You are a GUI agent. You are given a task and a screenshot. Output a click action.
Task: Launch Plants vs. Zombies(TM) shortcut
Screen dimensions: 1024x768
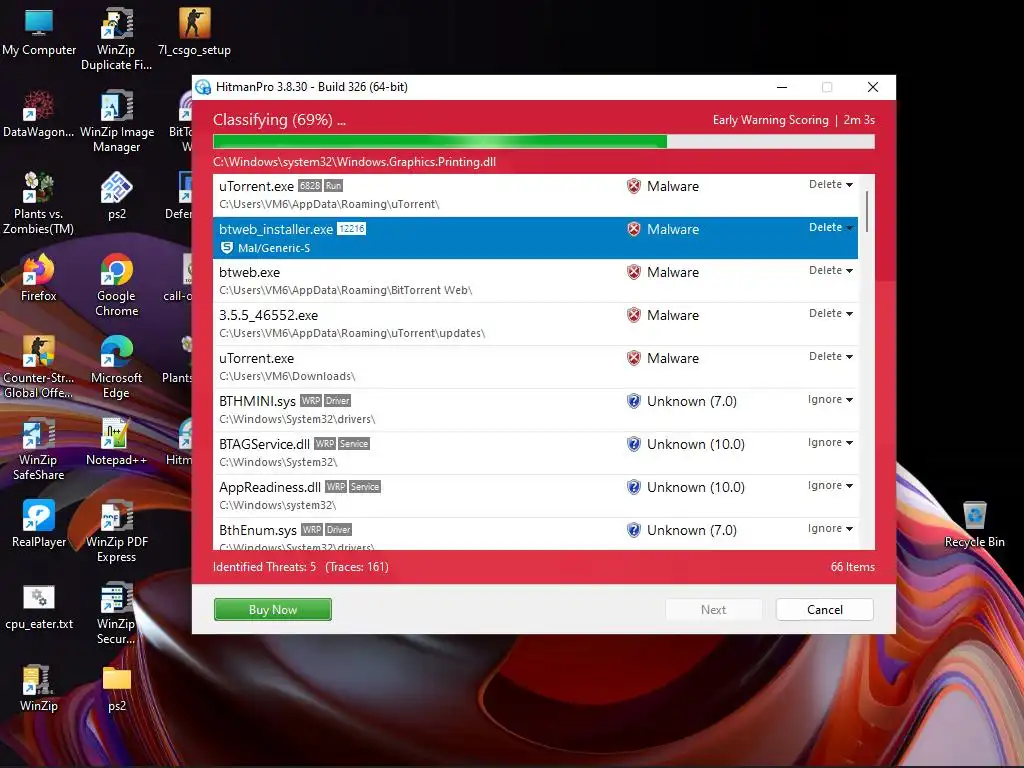point(39,203)
